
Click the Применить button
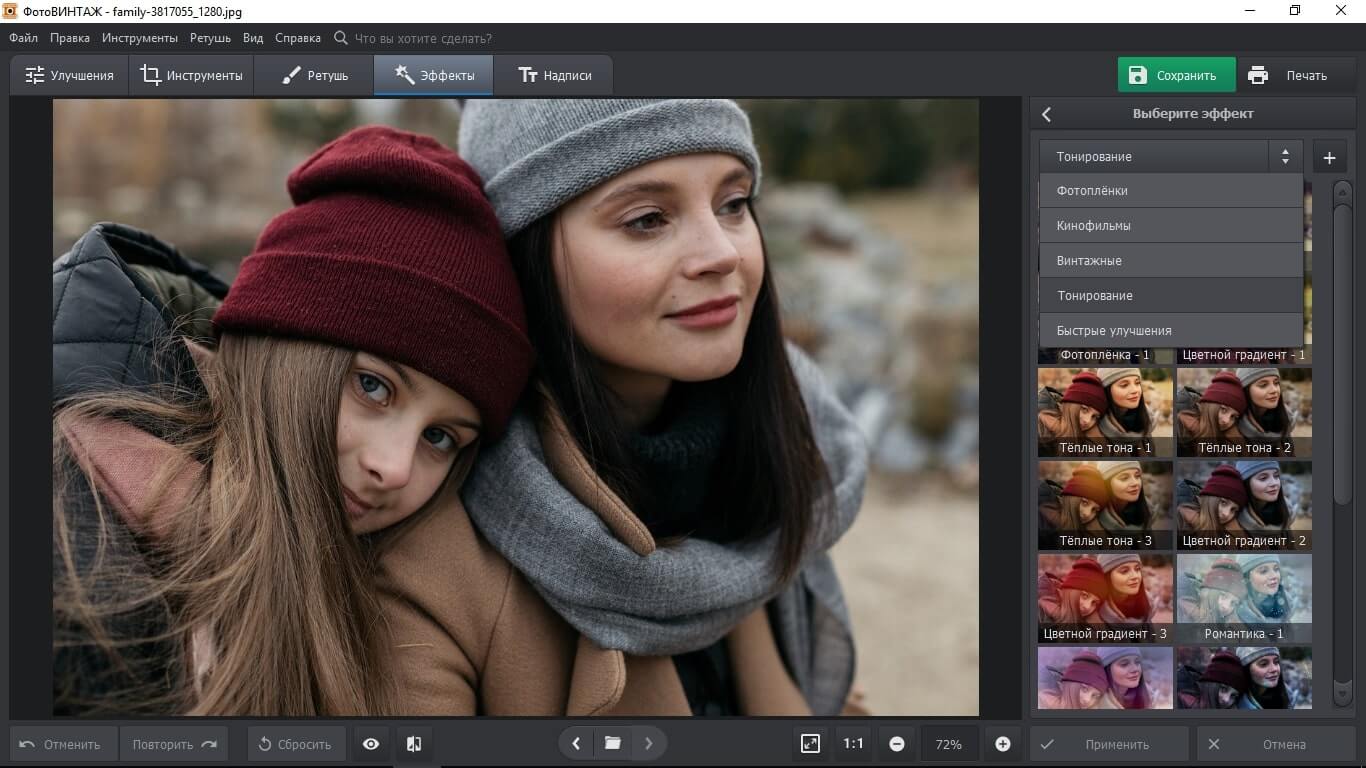click(x=1109, y=744)
